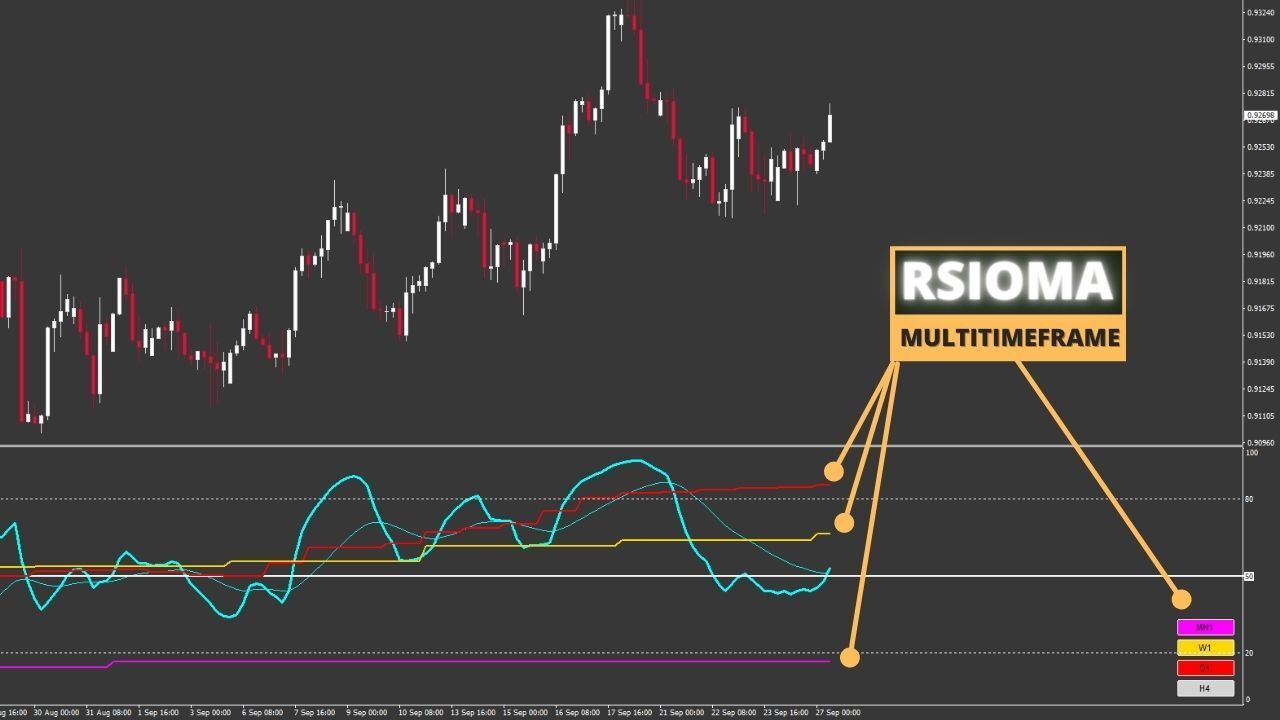Image resolution: width=1280 pixels, height=720 pixels.
Task: Click indicator scale level 100
Action: 1251,453
